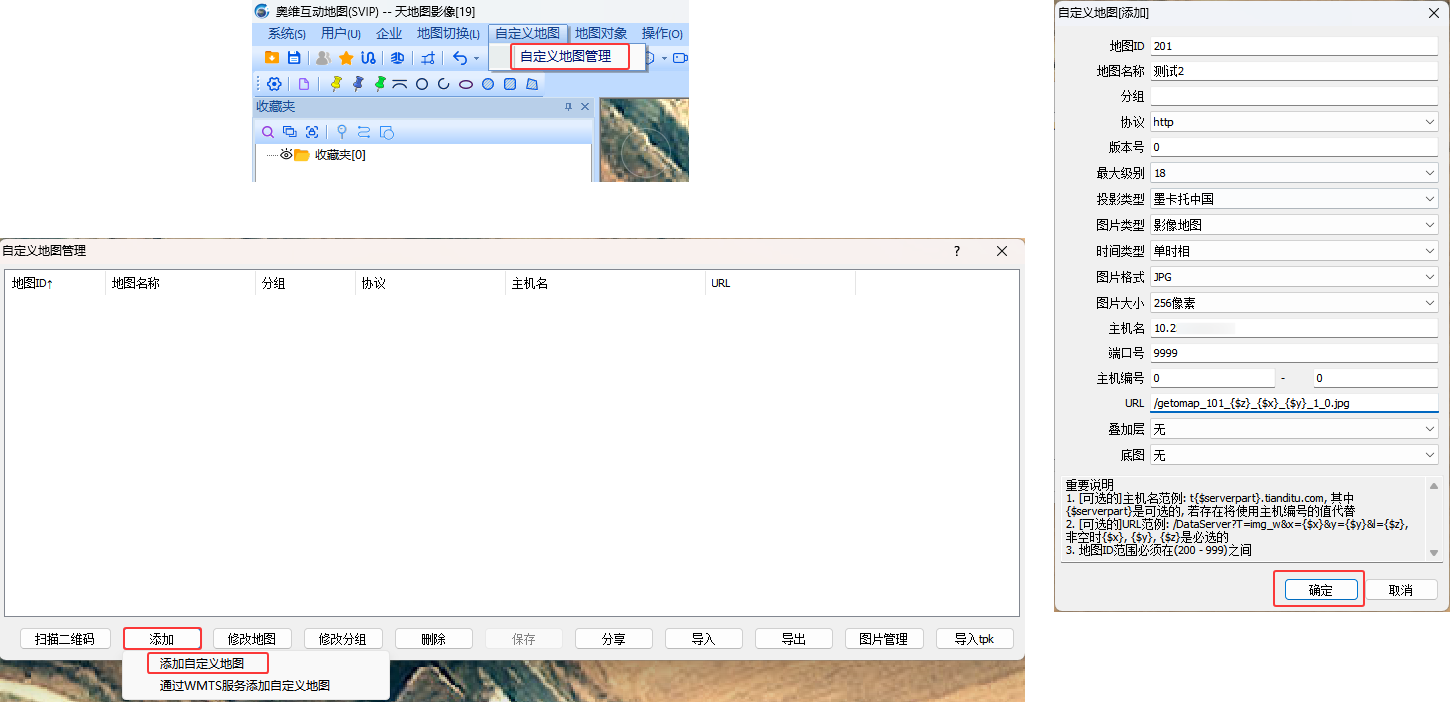Viewport: 1450px width, 708px height.
Task: Click into the 端口号 input field
Action: pyautogui.click(x=1294, y=353)
